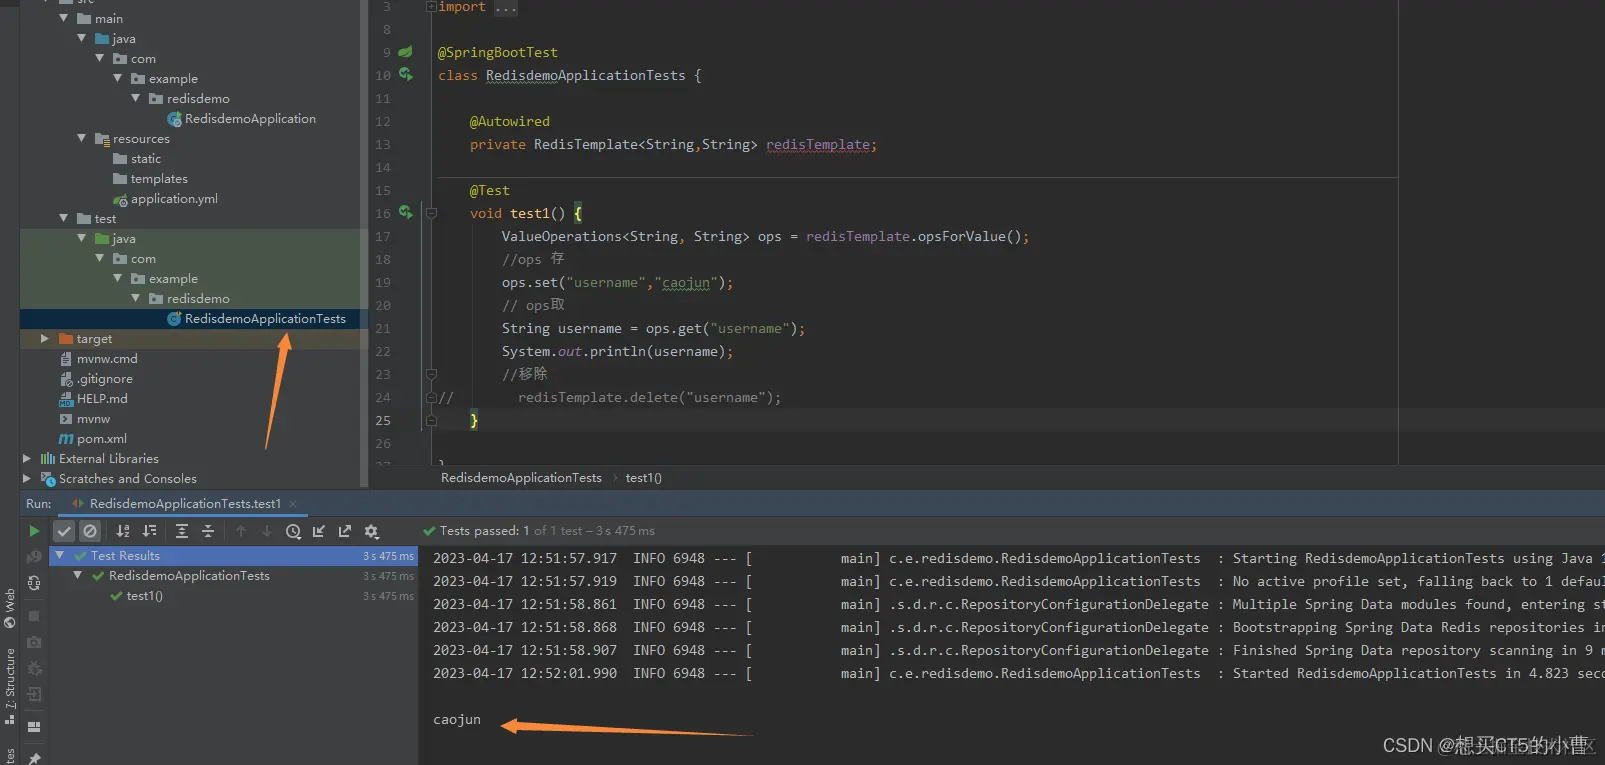Fold commented block marker at line 23
1605x765 pixels.
(x=431, y=374)
